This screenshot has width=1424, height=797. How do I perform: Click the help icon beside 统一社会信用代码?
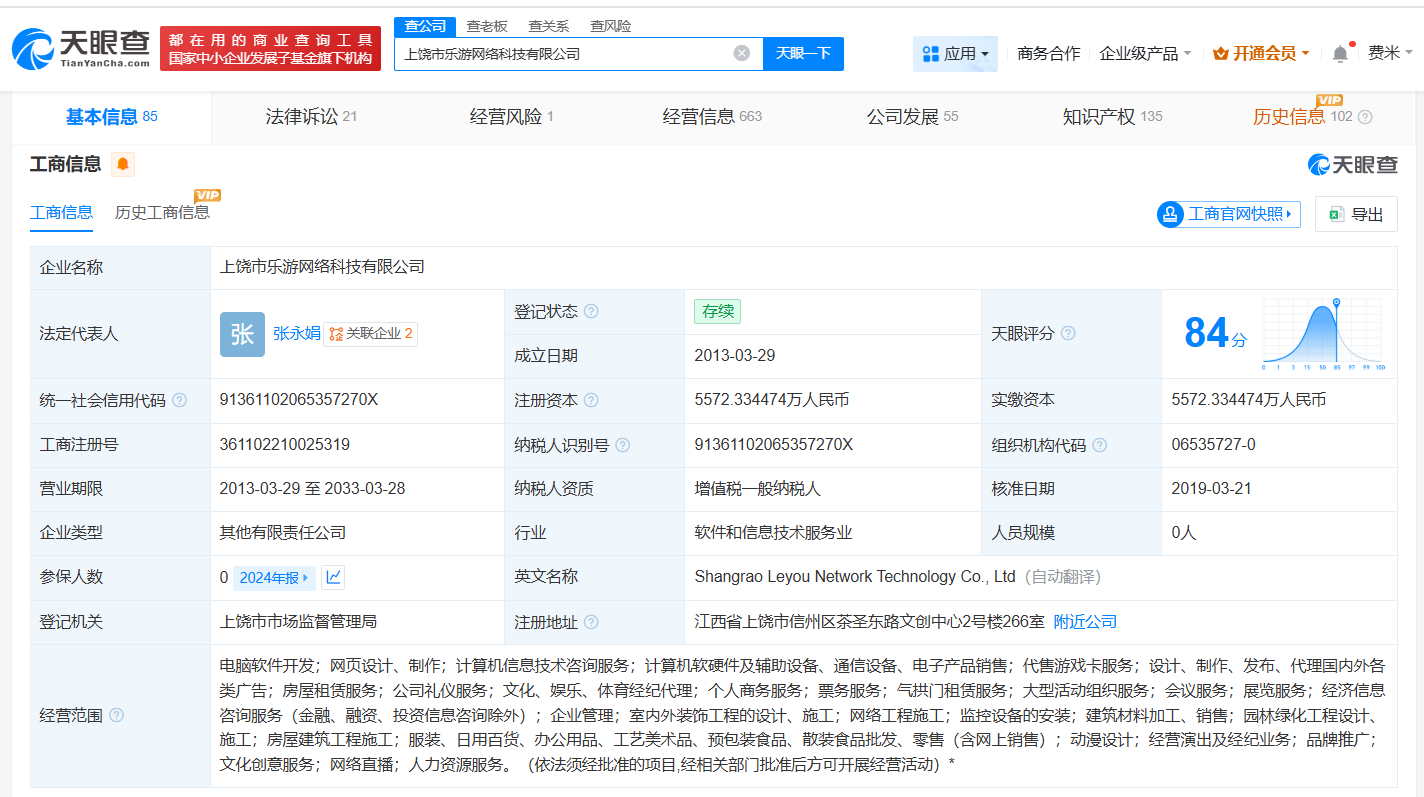pyautogui.click(x=178, y=400)
